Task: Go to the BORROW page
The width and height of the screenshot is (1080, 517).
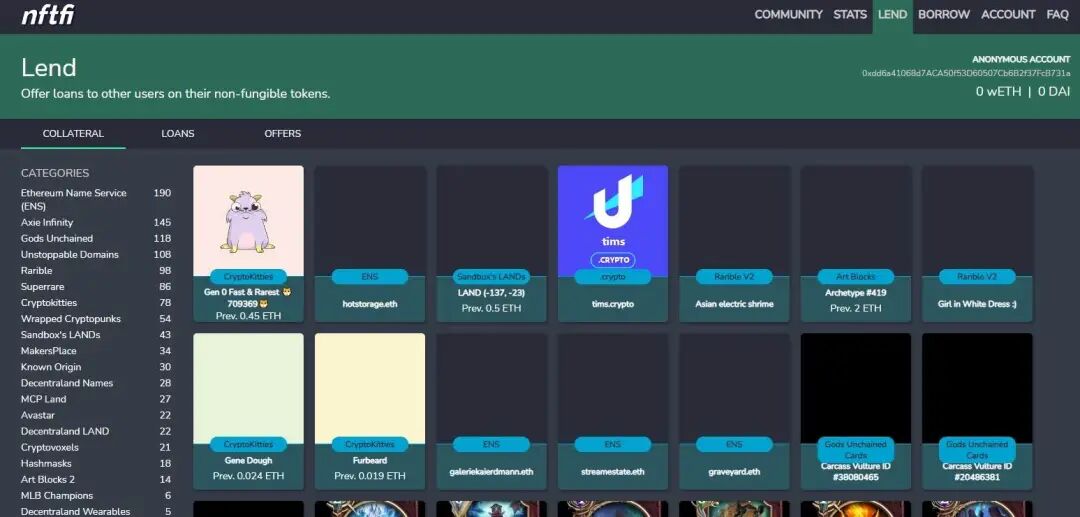Action: pyautogui.click(x=944, y=14)
